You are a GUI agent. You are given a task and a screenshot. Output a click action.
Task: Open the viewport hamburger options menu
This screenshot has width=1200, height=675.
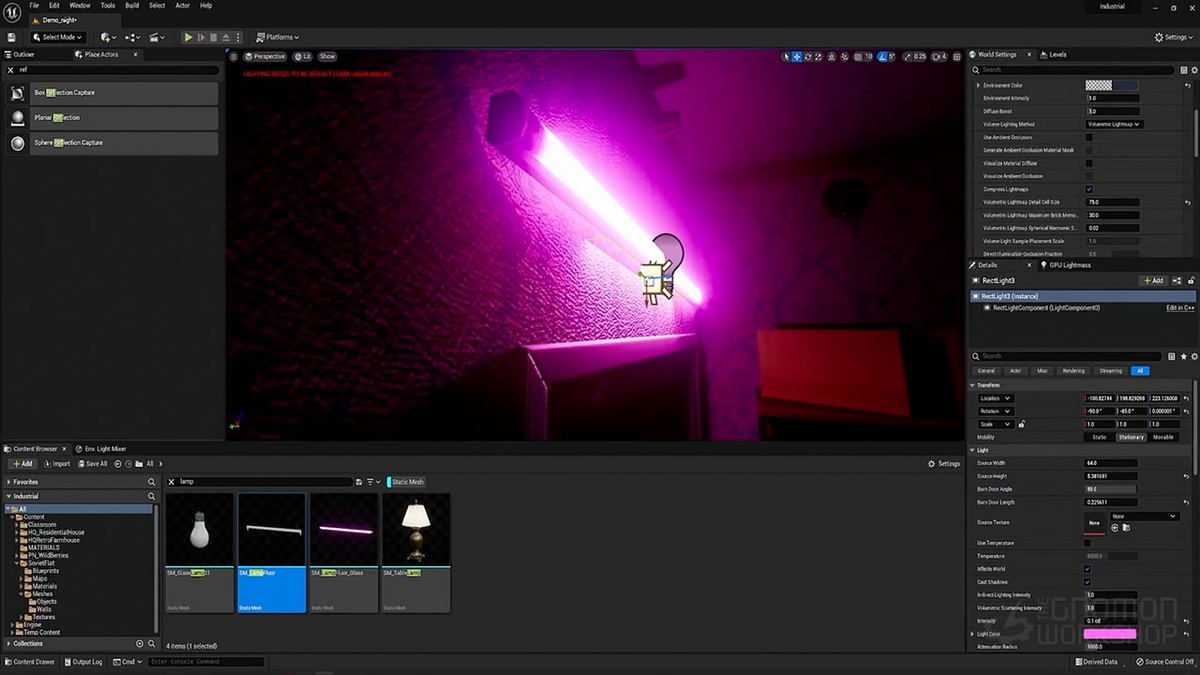tap(234, 56)
